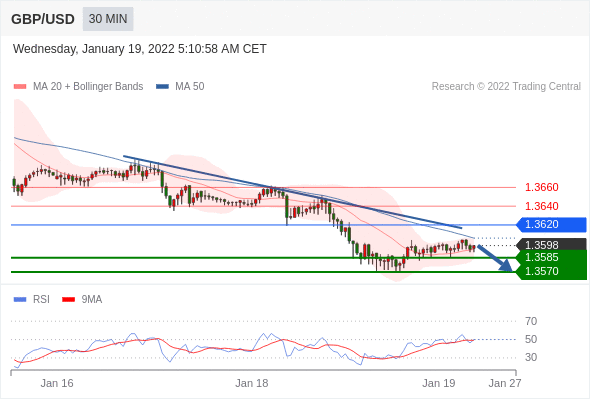Click the 30 MIN timeframe button
The height and width of the screenshot is (400, 590).
(108, 19)
